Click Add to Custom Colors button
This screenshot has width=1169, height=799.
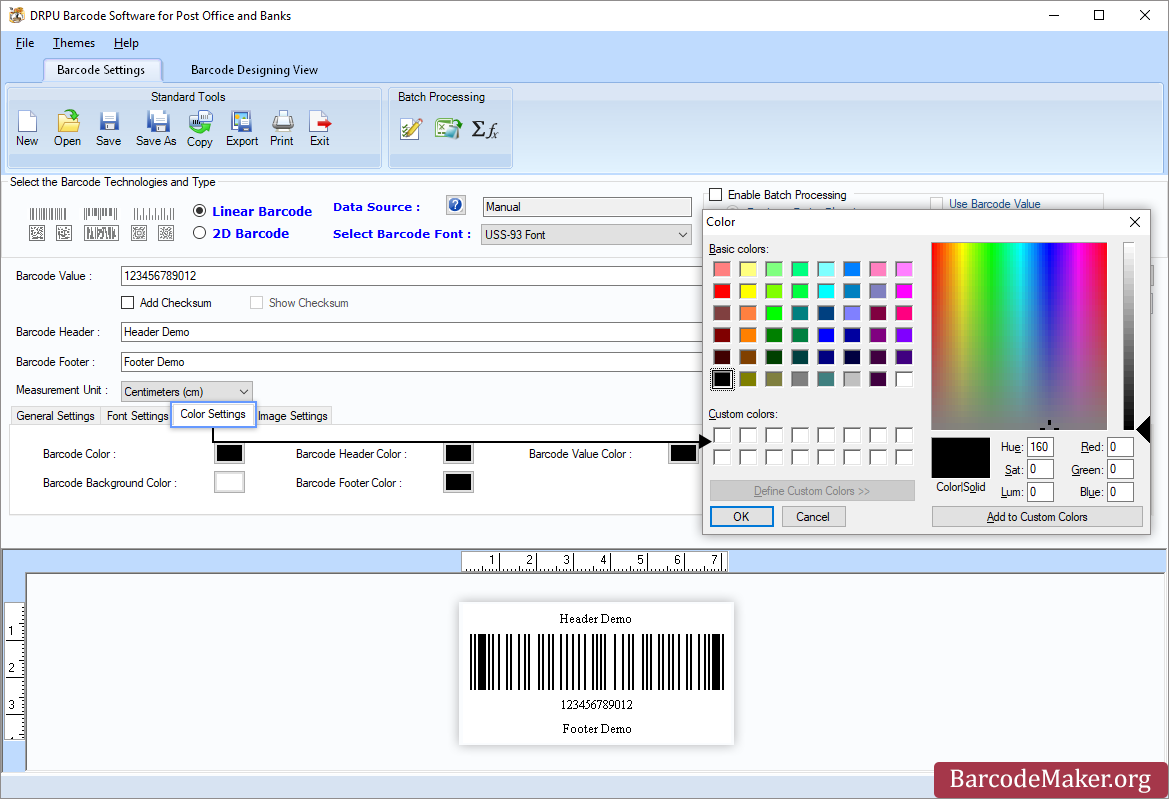point(1037,517)
